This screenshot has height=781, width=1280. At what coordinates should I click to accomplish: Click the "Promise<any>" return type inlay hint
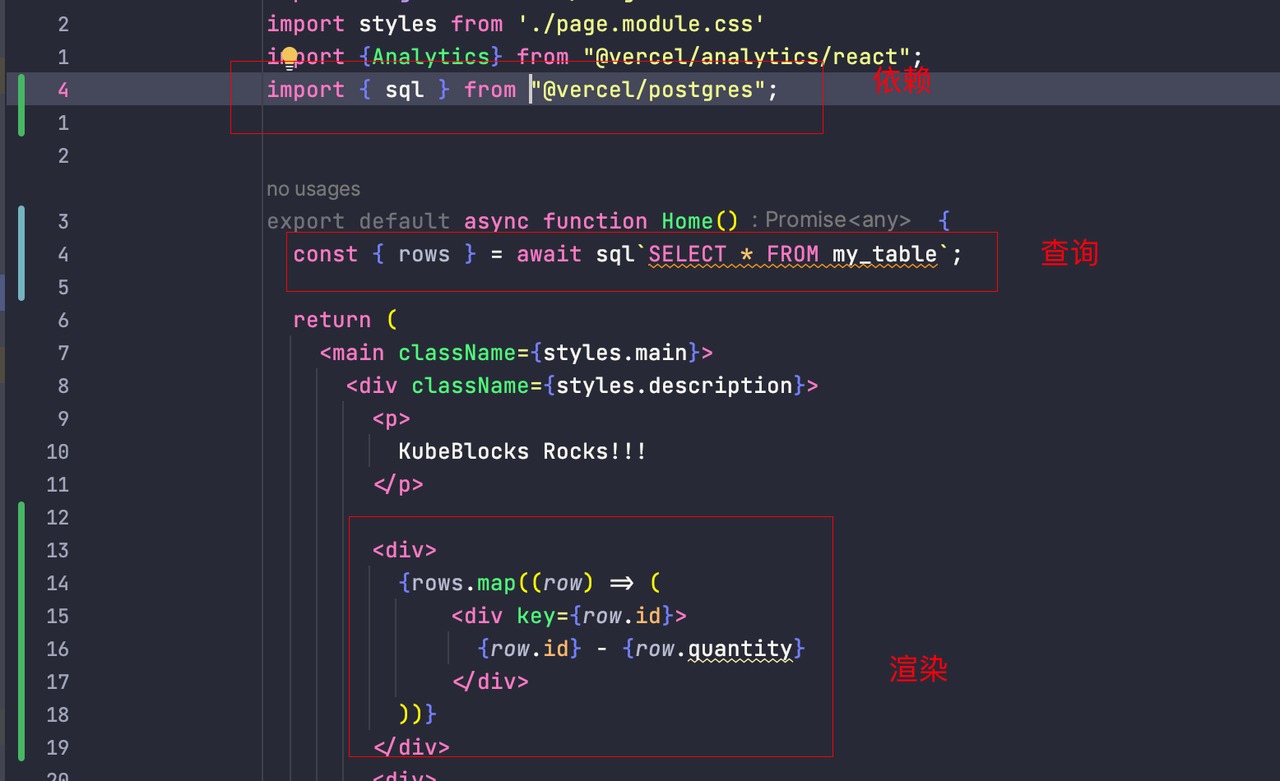838,221
